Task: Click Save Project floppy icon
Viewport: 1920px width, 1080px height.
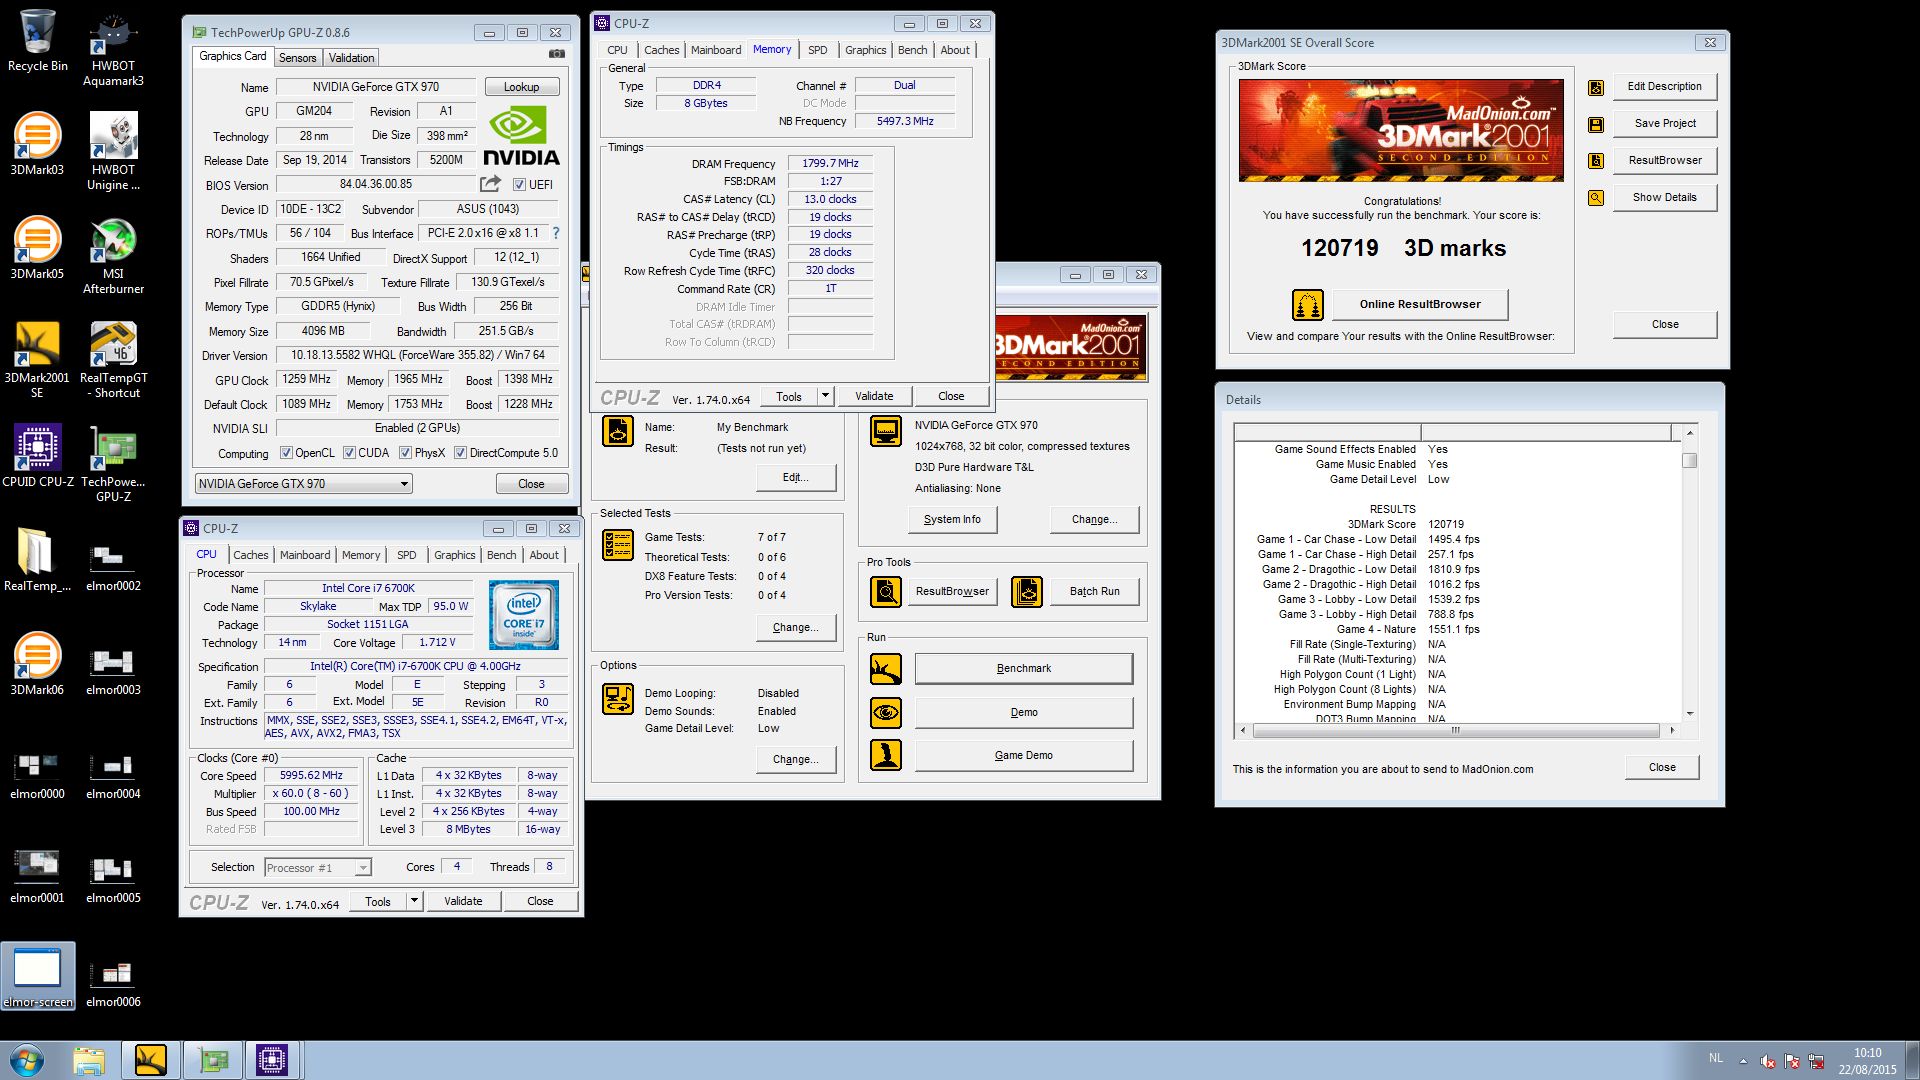Action: (x=1596, y=124)
